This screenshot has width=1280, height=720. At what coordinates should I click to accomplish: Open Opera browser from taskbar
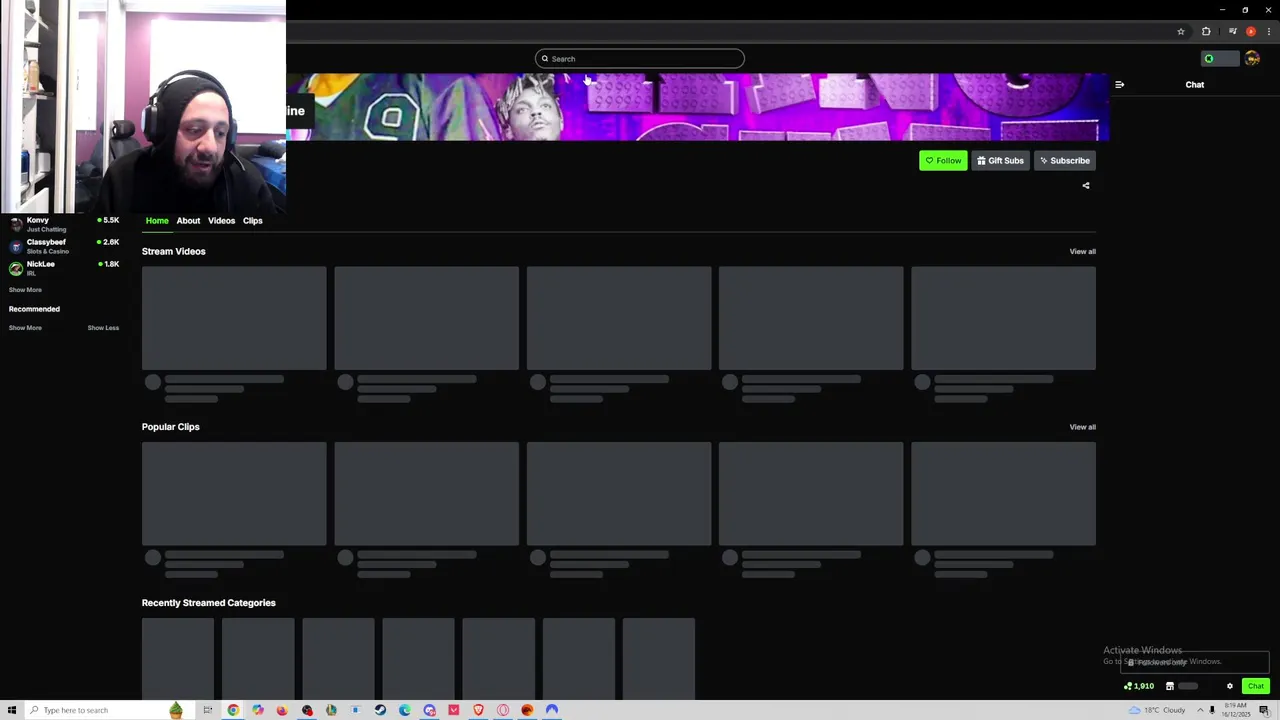tap(503, 710)
